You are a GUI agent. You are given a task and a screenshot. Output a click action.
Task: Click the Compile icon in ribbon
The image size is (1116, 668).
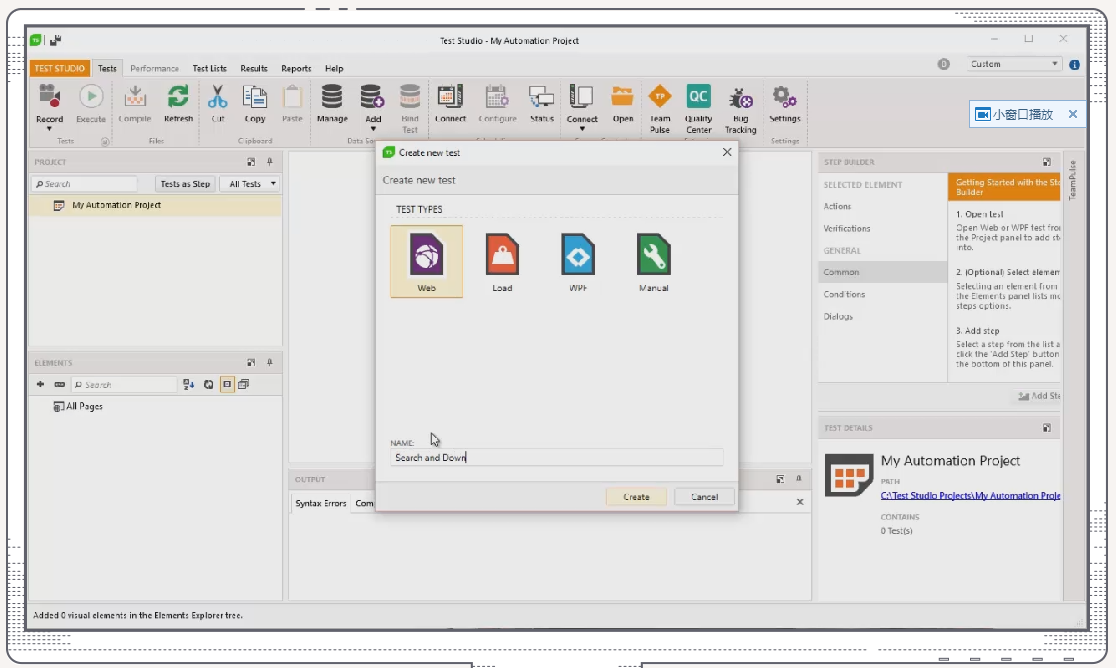135,97
